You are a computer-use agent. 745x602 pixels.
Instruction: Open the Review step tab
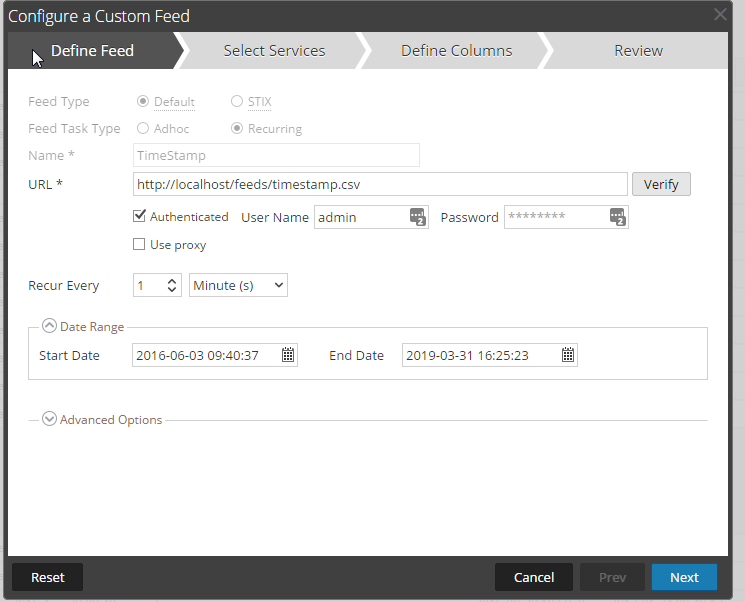(638, 51)
